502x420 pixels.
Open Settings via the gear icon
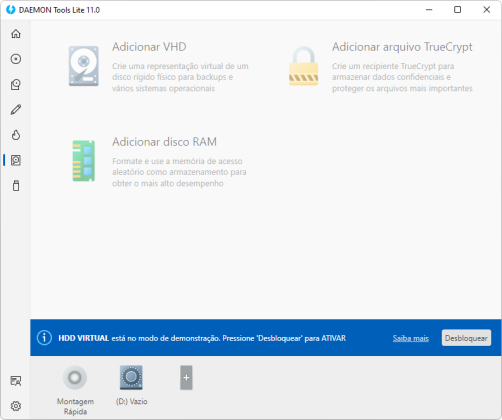click(x=16, y=406)
